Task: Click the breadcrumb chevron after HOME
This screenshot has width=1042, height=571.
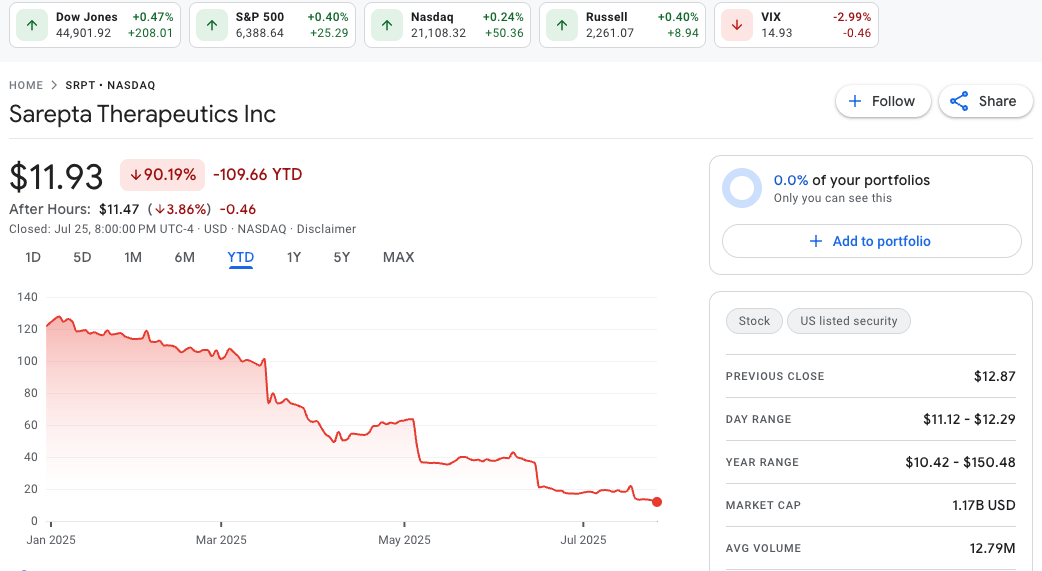Action: point(54,85)
